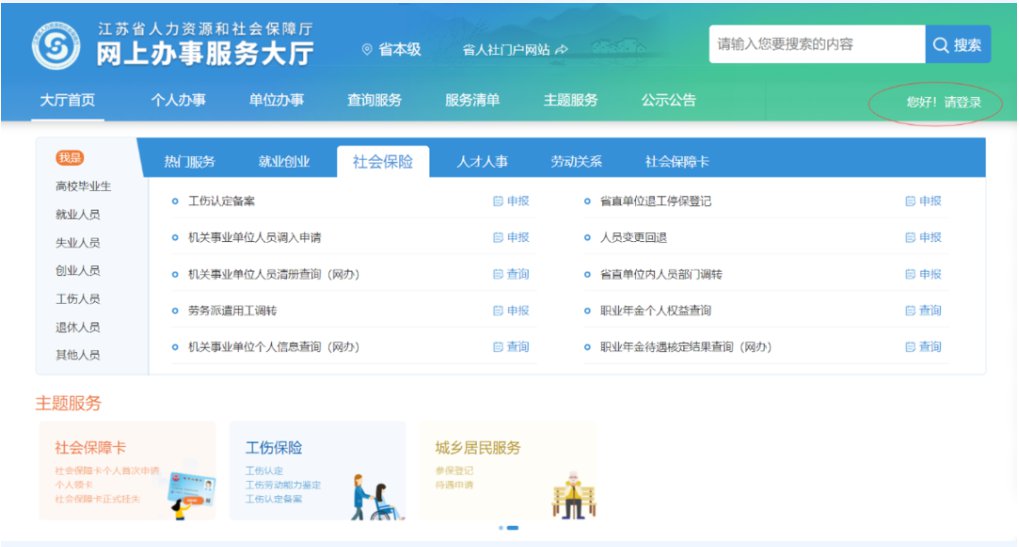Select 高校毕业生 in the identity list
1019x547 pixels.
[83, 187]
